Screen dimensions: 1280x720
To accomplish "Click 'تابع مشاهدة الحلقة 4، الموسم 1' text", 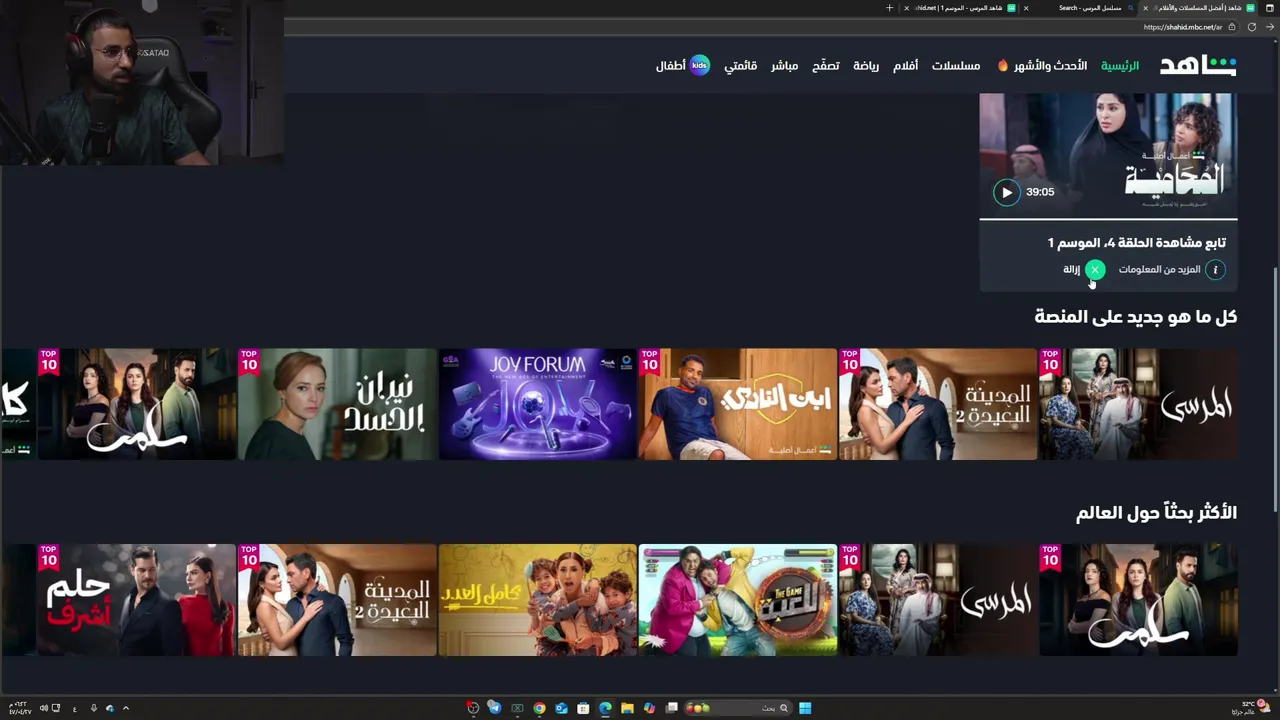I will pos(1136,243).
